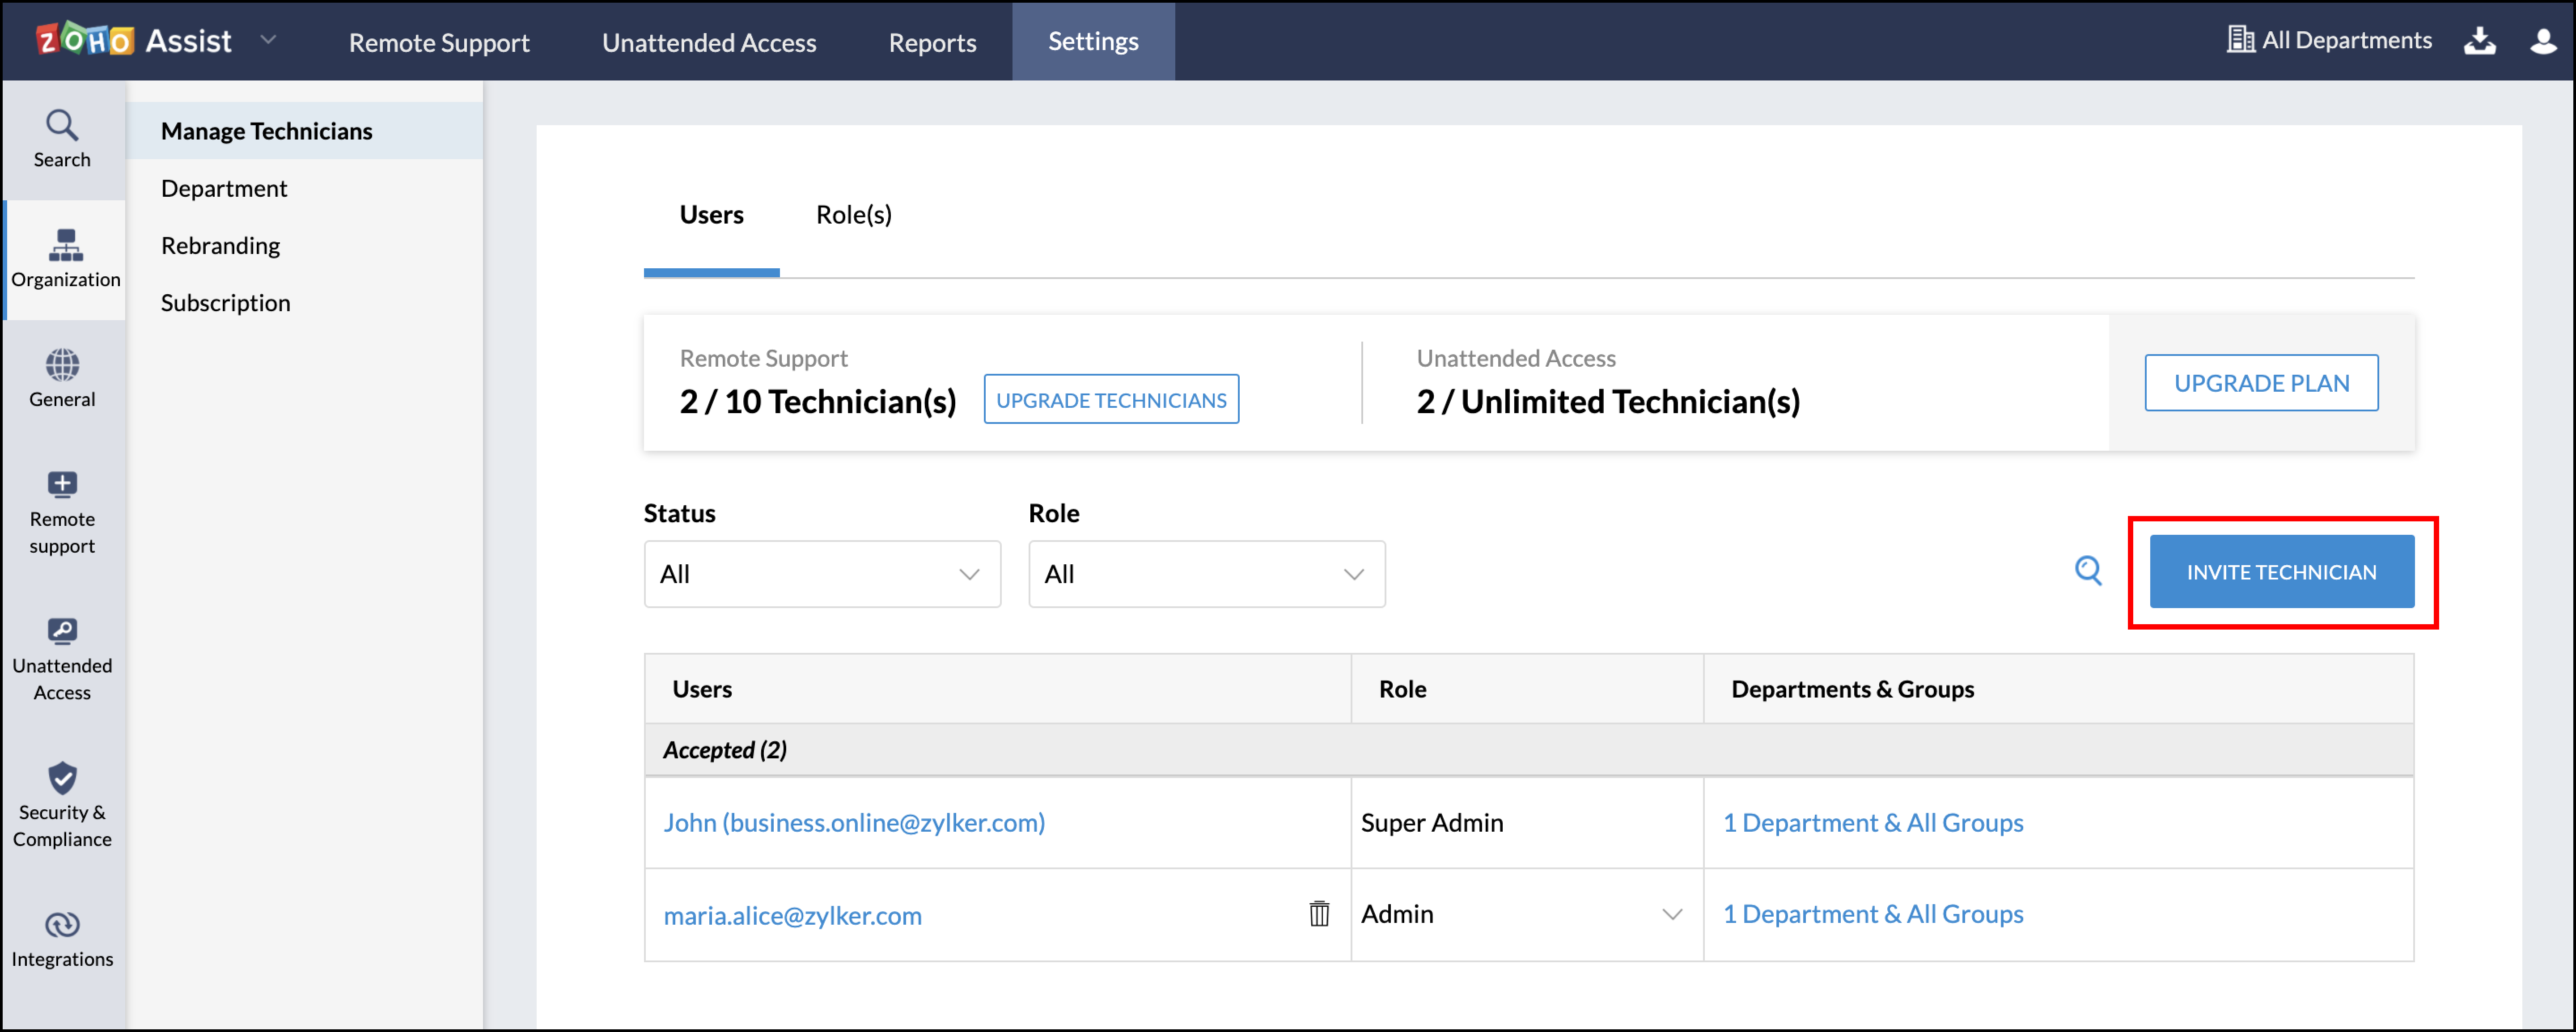Switch to the Users tab
Image resolution: width=2576 pixels, height=1032 pixels.
pos(711,214)
